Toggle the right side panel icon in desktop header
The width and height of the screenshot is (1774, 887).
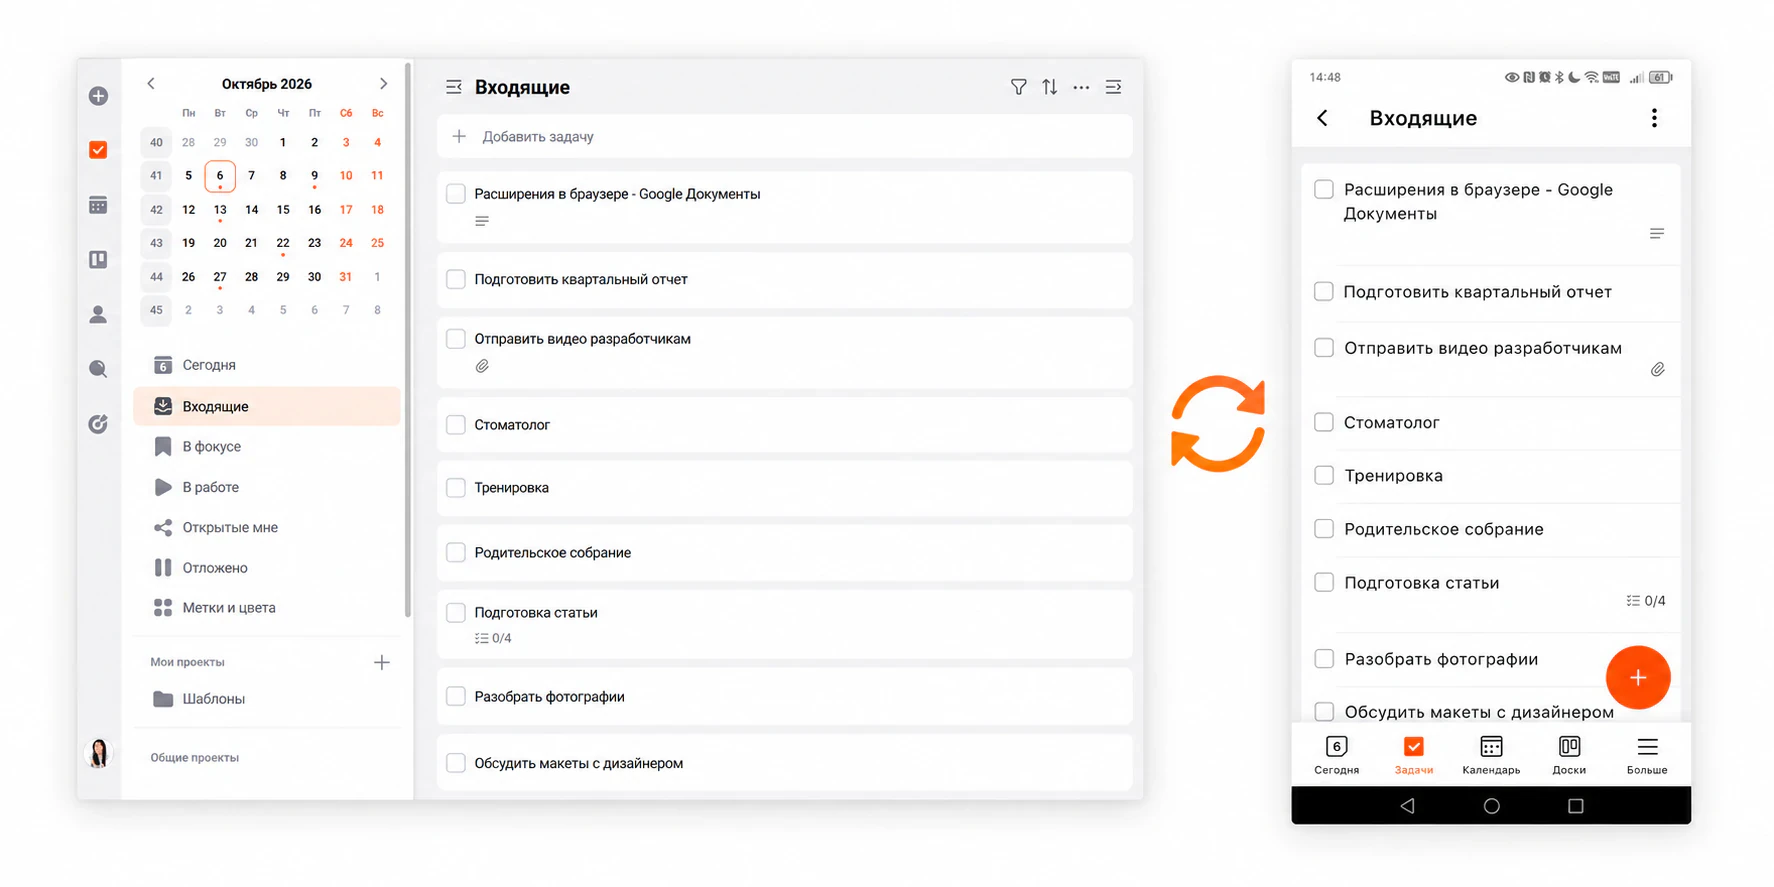pos(1113,87)
